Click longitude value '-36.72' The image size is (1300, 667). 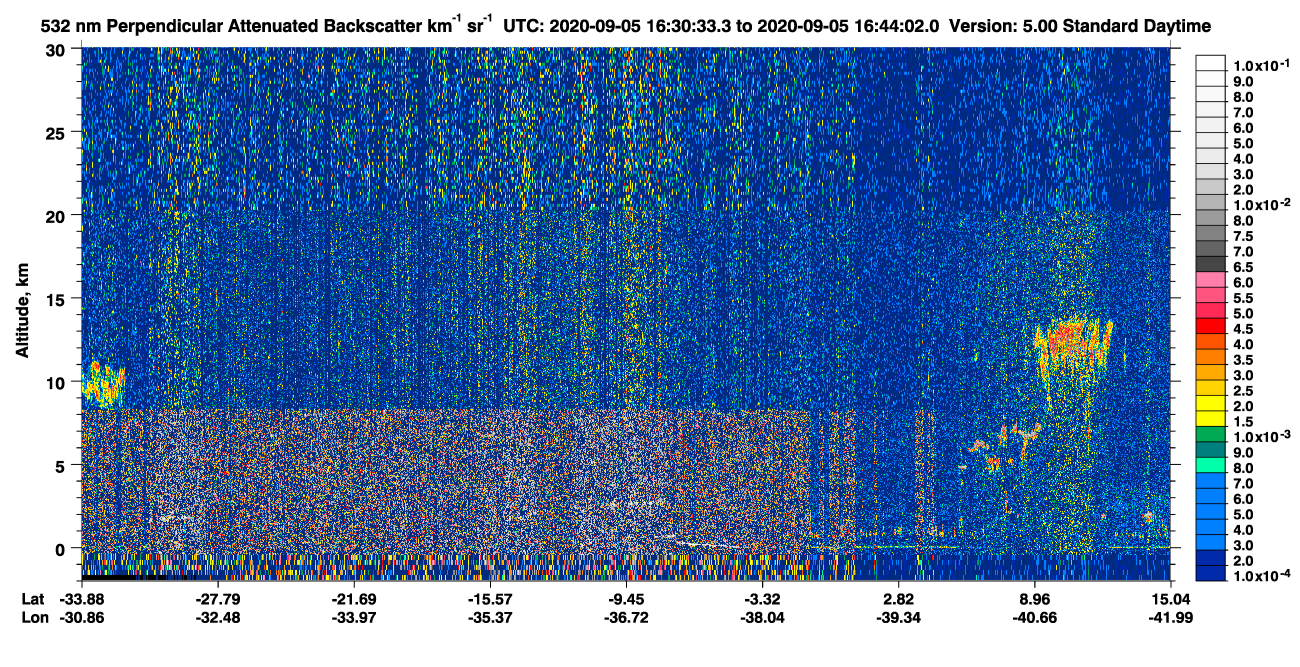626,617
